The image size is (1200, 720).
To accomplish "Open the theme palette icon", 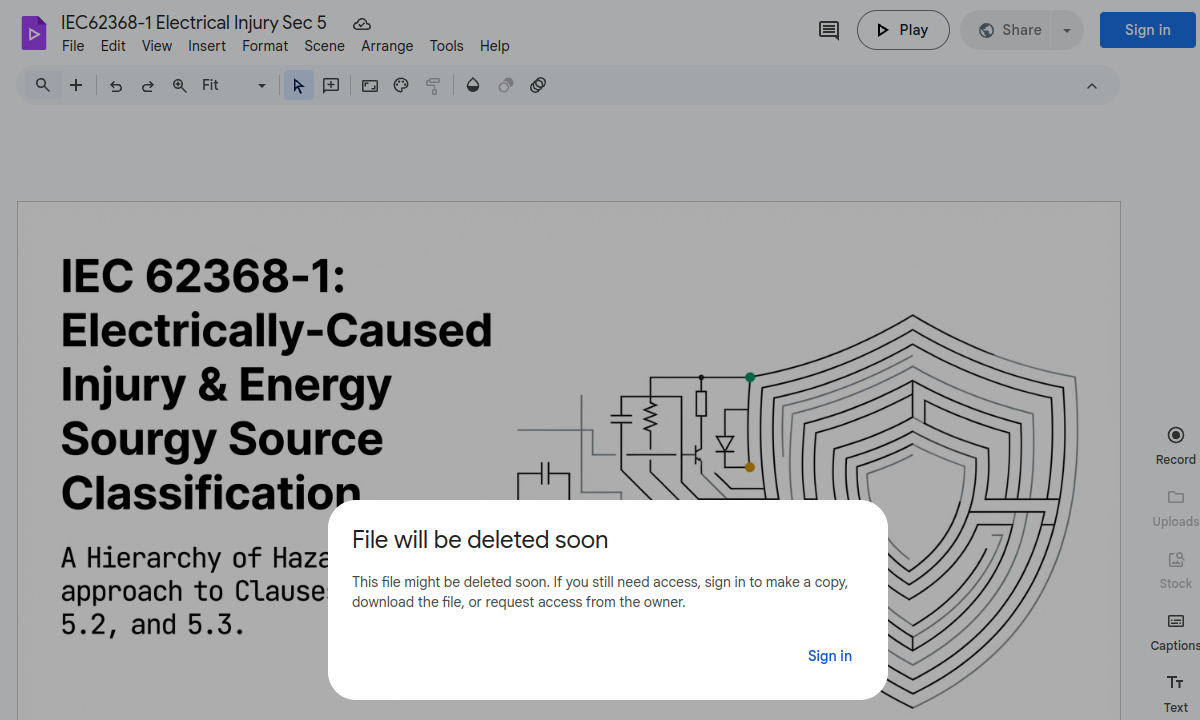I will pyautogui.click(x=401, y=86).
